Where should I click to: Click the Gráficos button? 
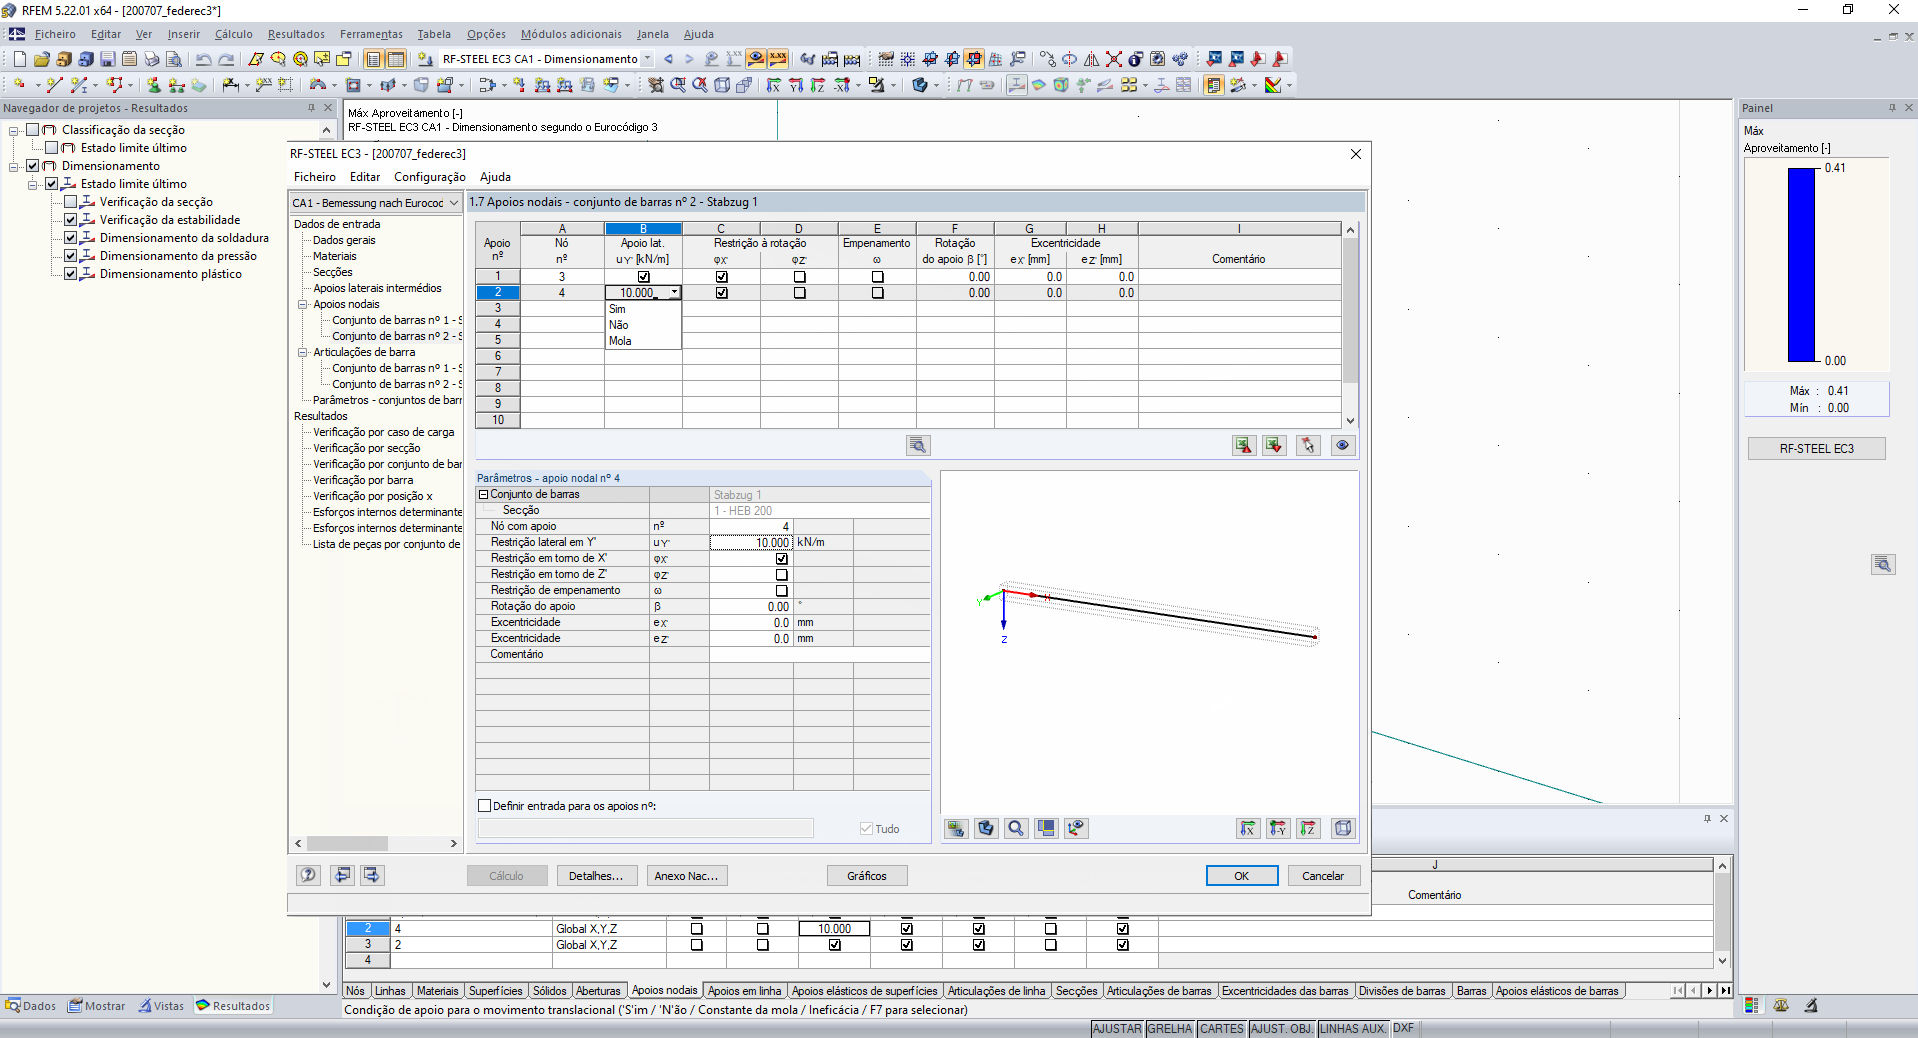pos(867,876)
